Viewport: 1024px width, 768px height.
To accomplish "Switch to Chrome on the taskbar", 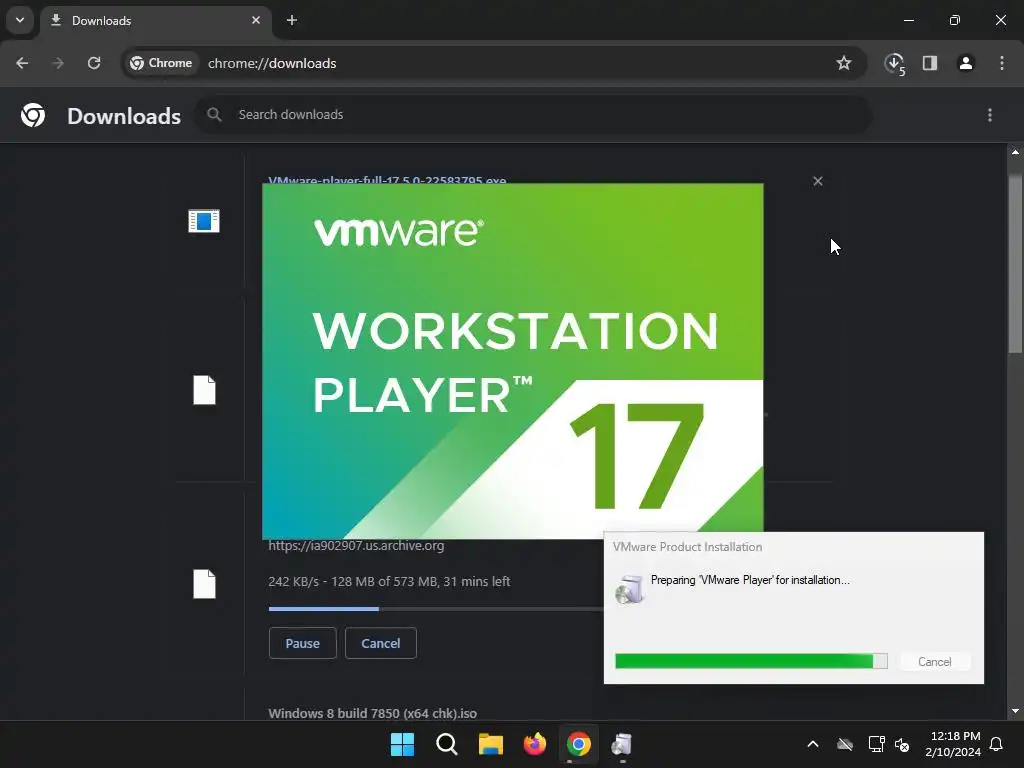I will [x=579, y=744].
